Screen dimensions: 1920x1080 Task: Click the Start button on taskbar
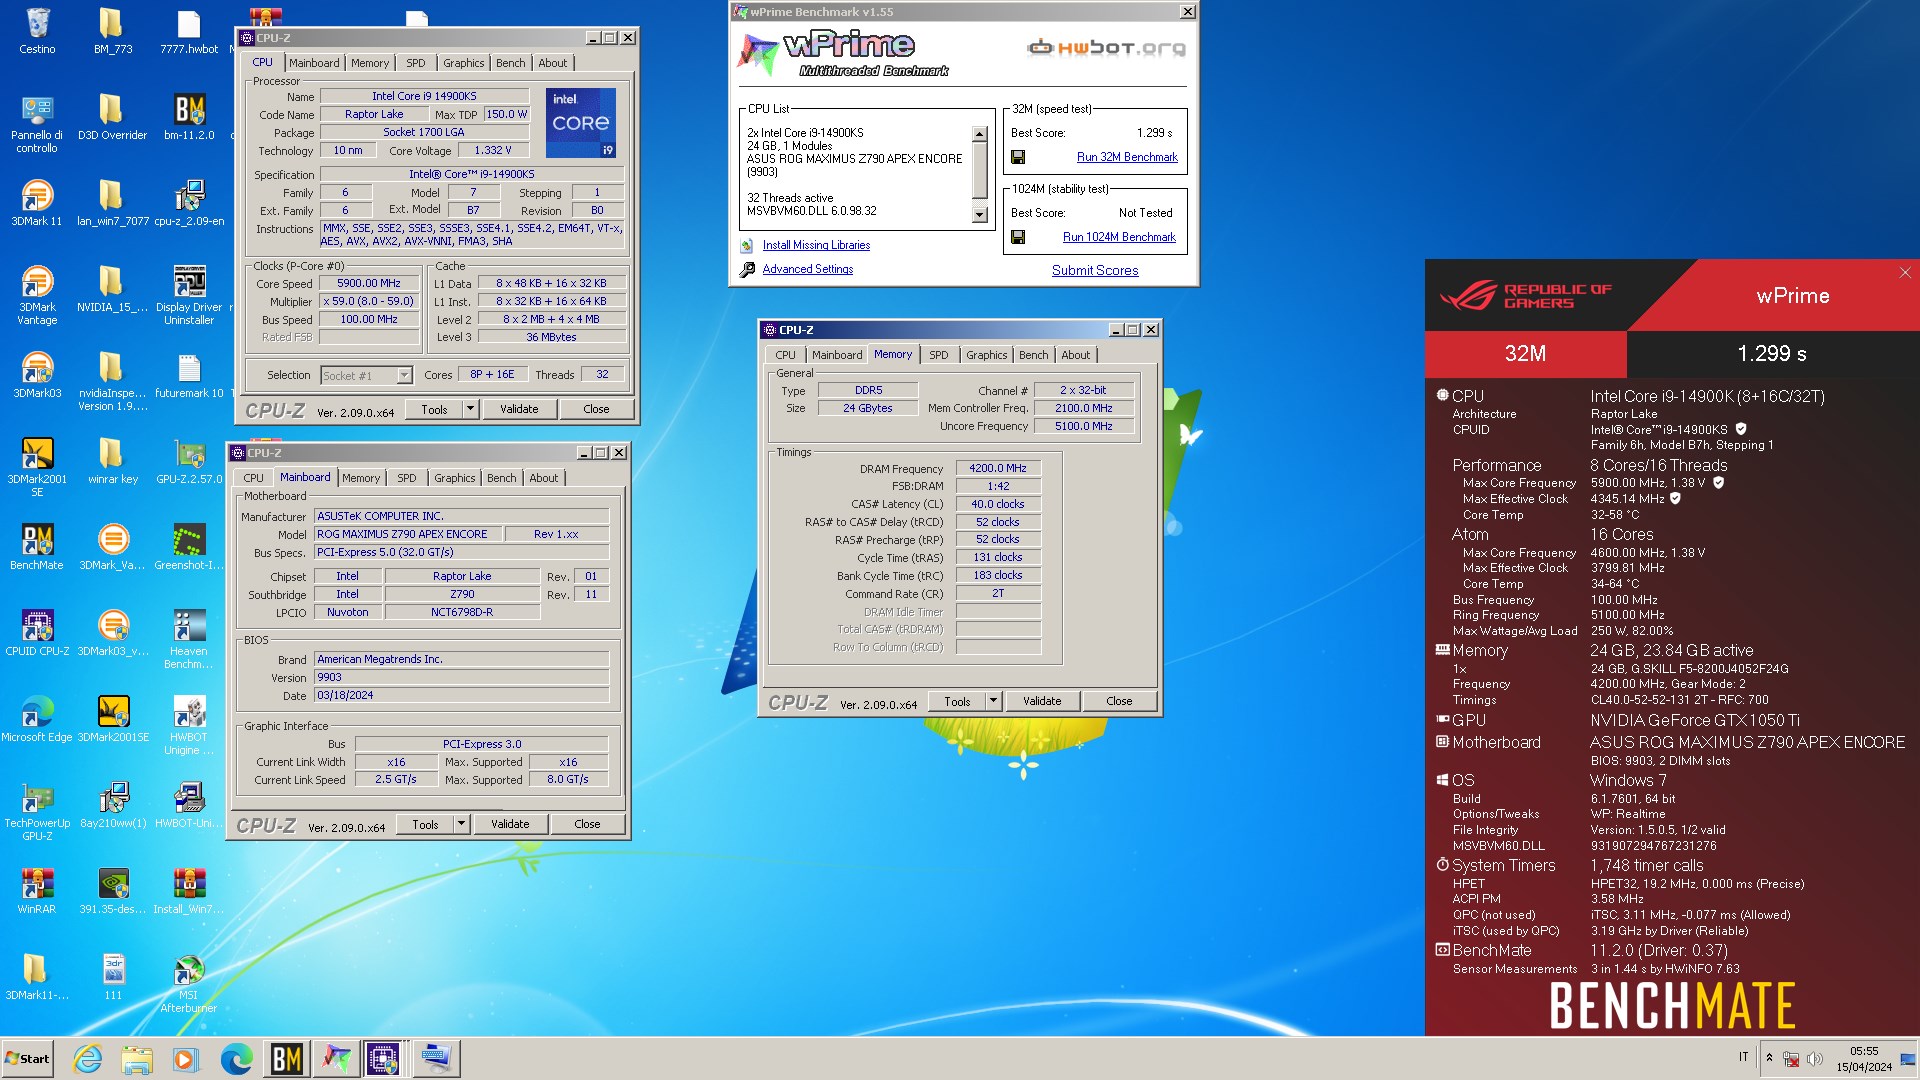click(28, 1059)
